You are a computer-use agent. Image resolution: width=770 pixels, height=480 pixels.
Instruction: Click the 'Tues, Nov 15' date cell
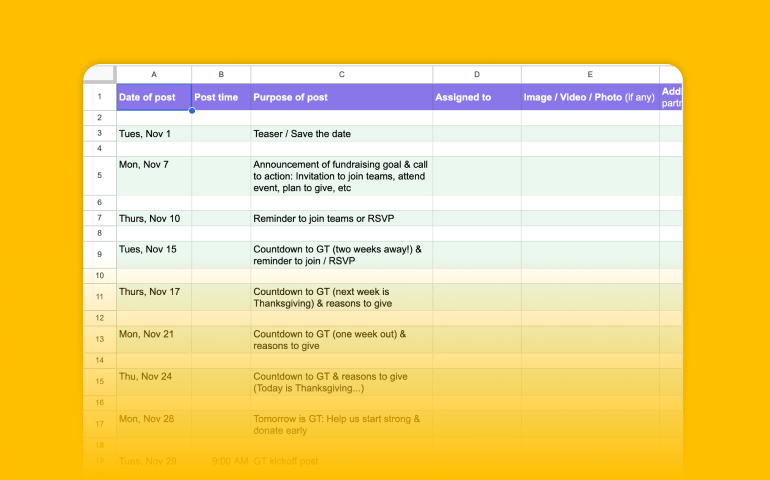click(154, 254)
